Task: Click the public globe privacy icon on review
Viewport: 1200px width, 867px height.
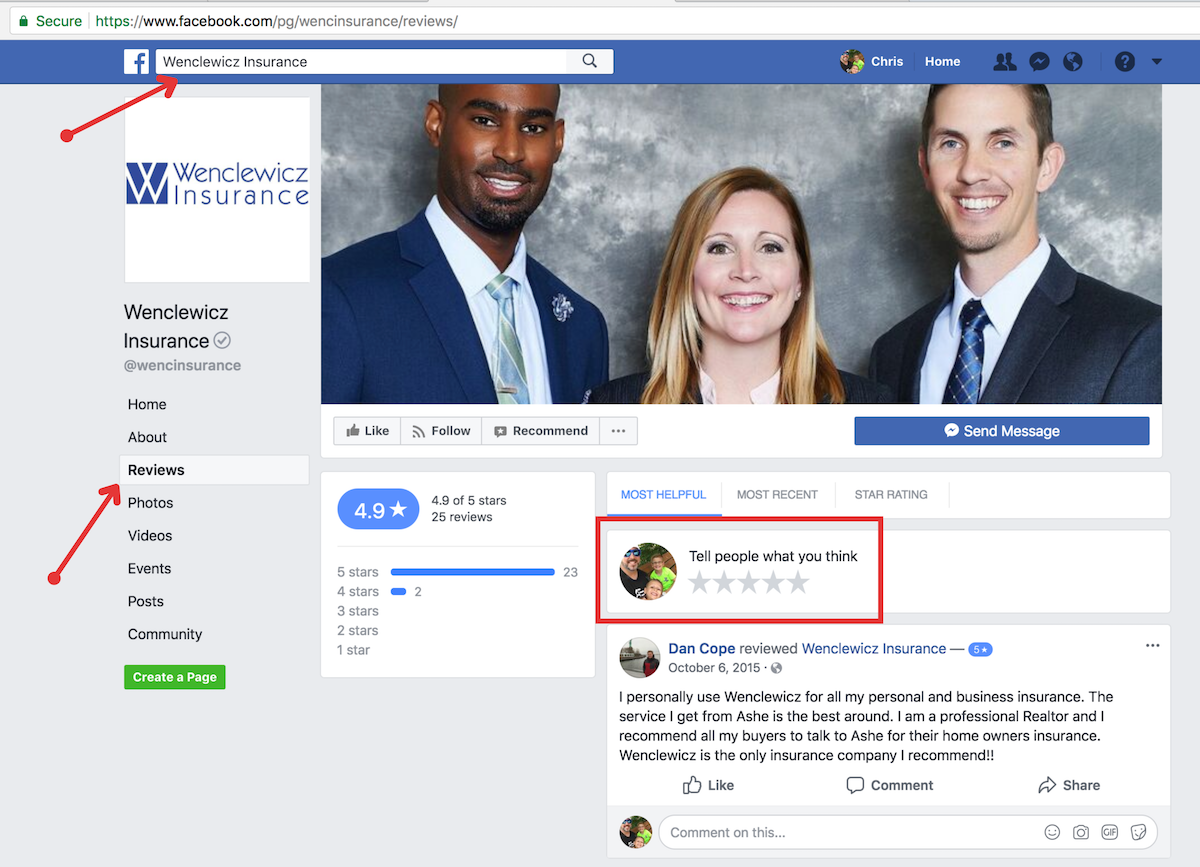Action: pos(776,668)
